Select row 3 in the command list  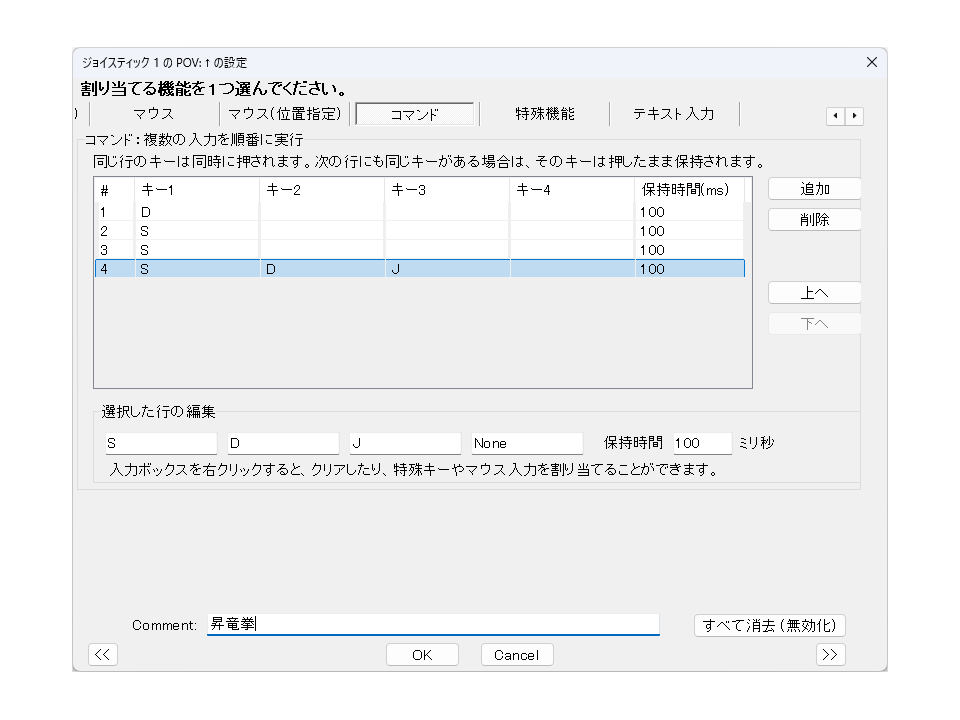[419, 250]
